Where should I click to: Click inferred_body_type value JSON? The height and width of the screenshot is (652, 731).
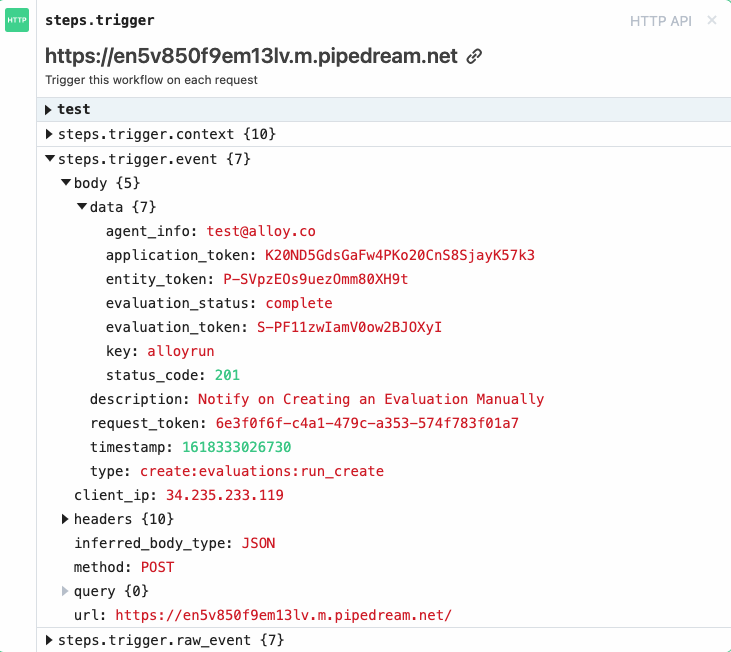point(258,543)
